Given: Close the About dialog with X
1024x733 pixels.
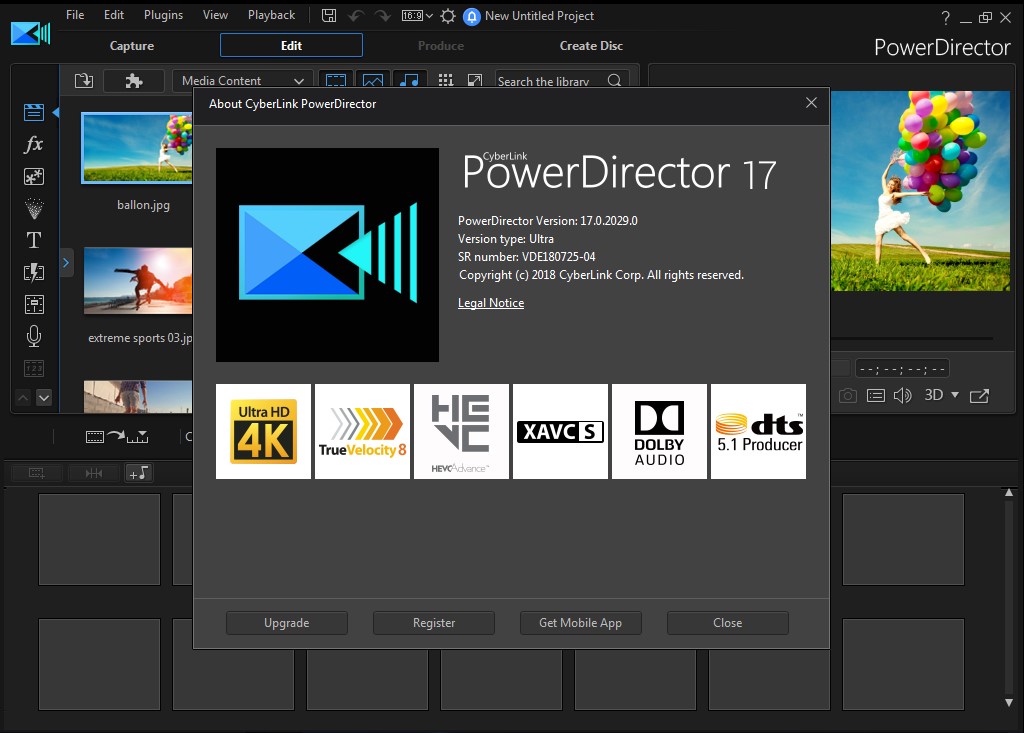Looking at the screenshot, I should 811,103.
